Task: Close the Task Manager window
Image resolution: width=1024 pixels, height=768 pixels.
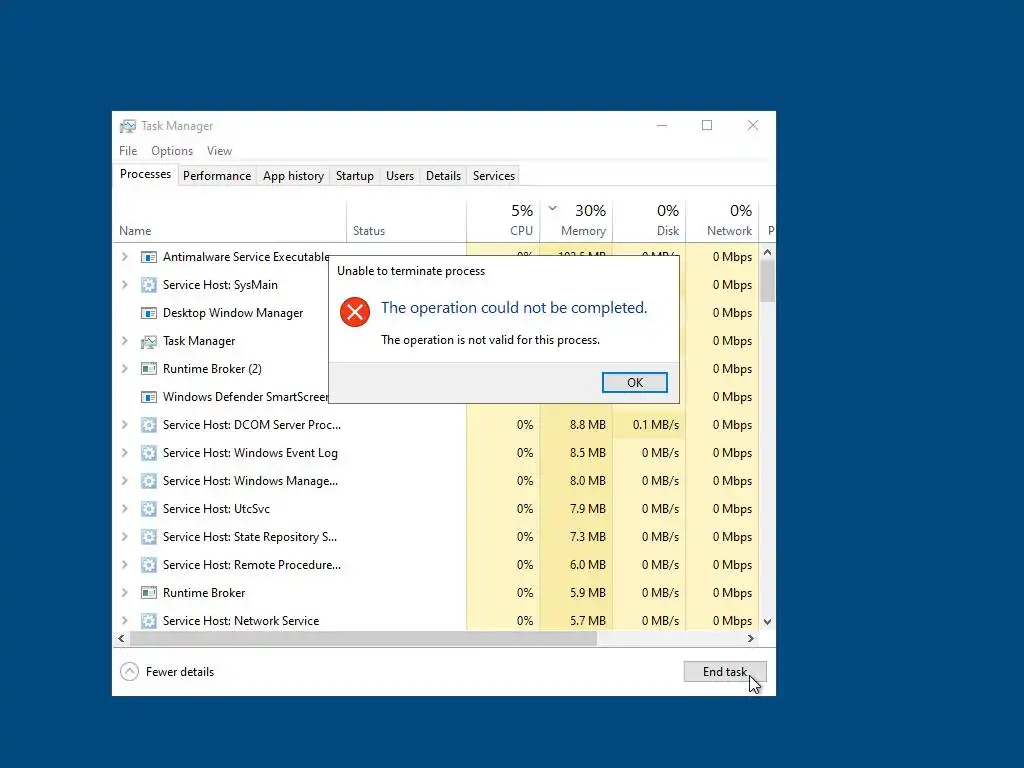Action: [753, 125]
